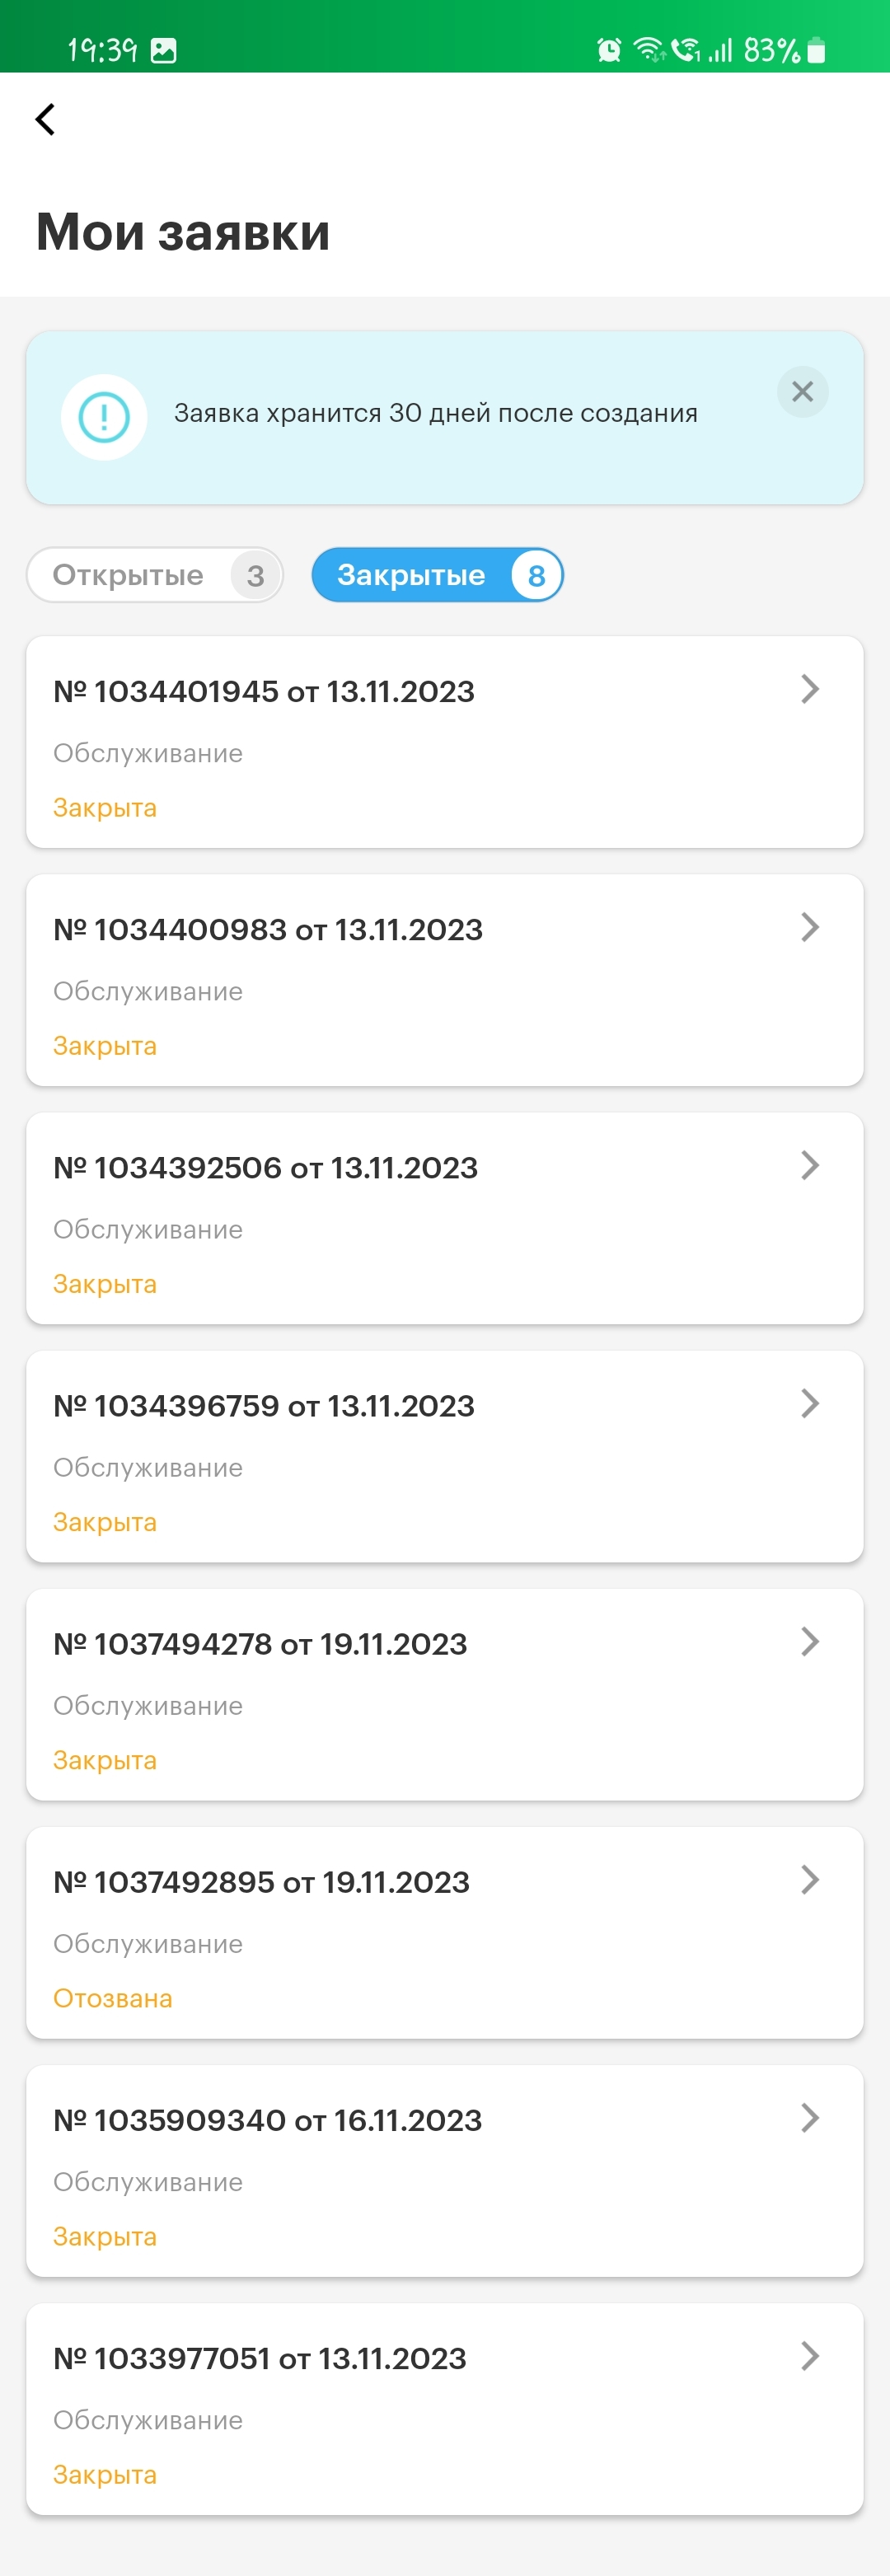Image resolution: width=890 pixels, height=2576 pixels.
Task: Click the Открытые count badge 3
Action: click(255, 575)
